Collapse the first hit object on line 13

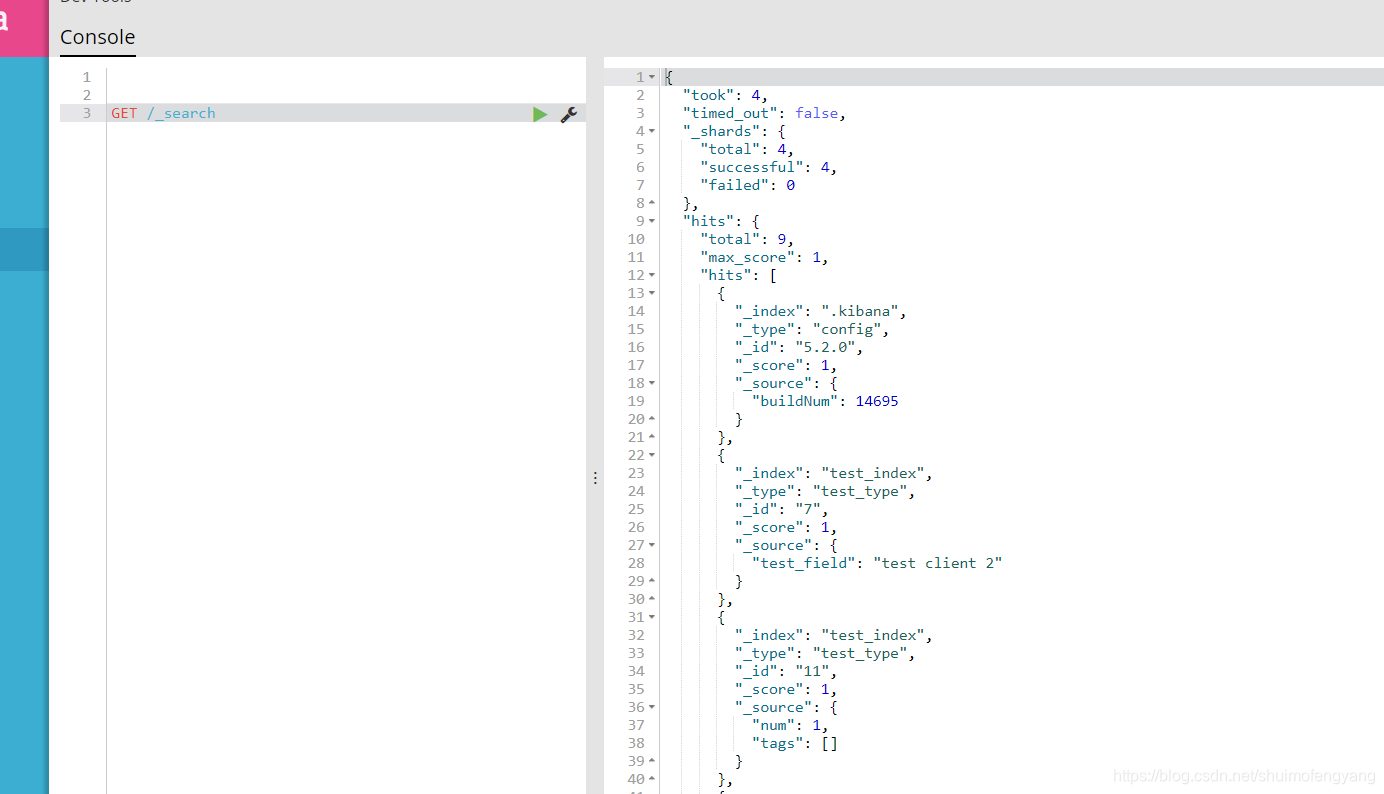pos(652,293)
